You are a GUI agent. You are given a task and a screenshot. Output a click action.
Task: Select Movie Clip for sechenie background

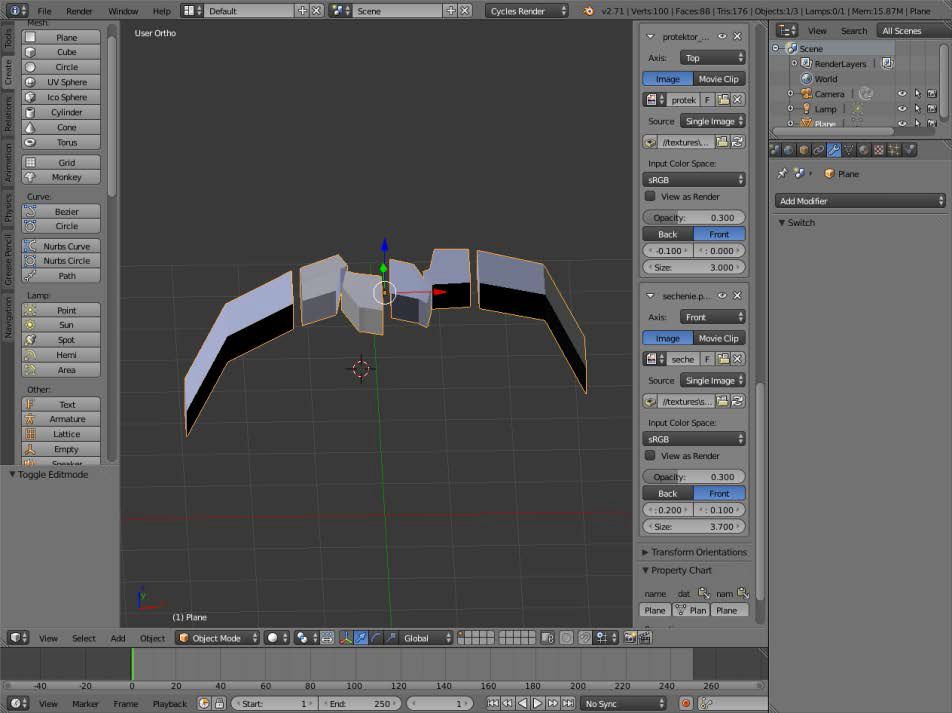pyautogui.click(x=718, y=338)
